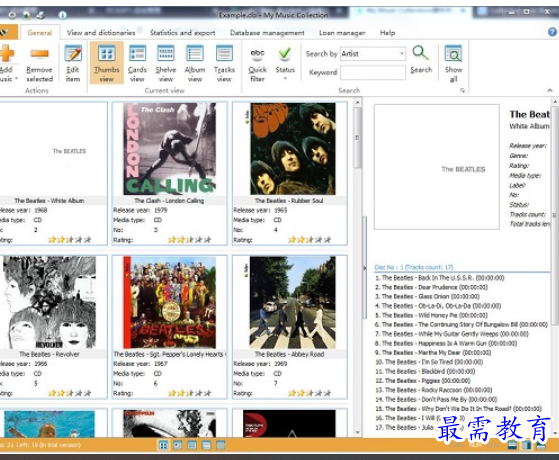Select track 'Rocky Raccoon'
This screenshot has height=460, width=559.
pos(434,390)
